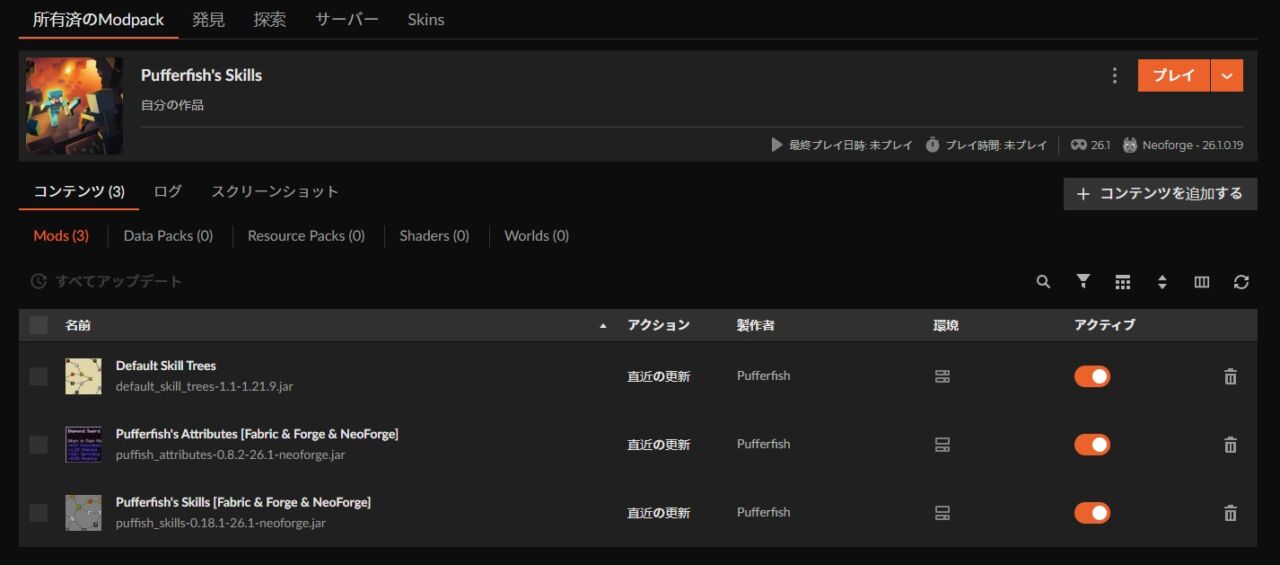Click Pufferfish's Skills [Fabric & Forge & NeoForge] name
This screenshot has width=1280, height=565.
[243, 502]
